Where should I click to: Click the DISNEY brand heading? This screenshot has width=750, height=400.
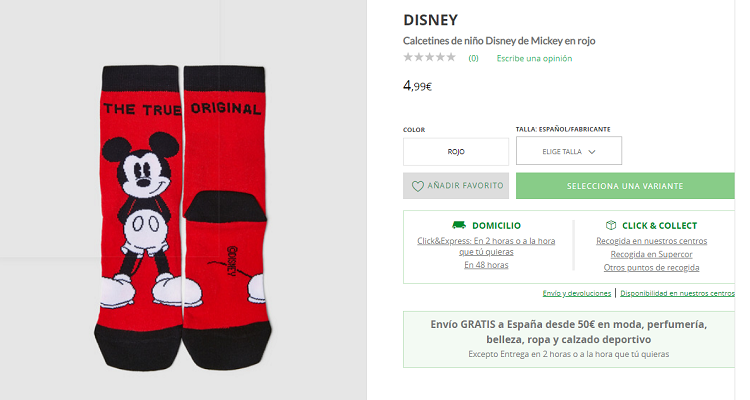tap(430, 19)
